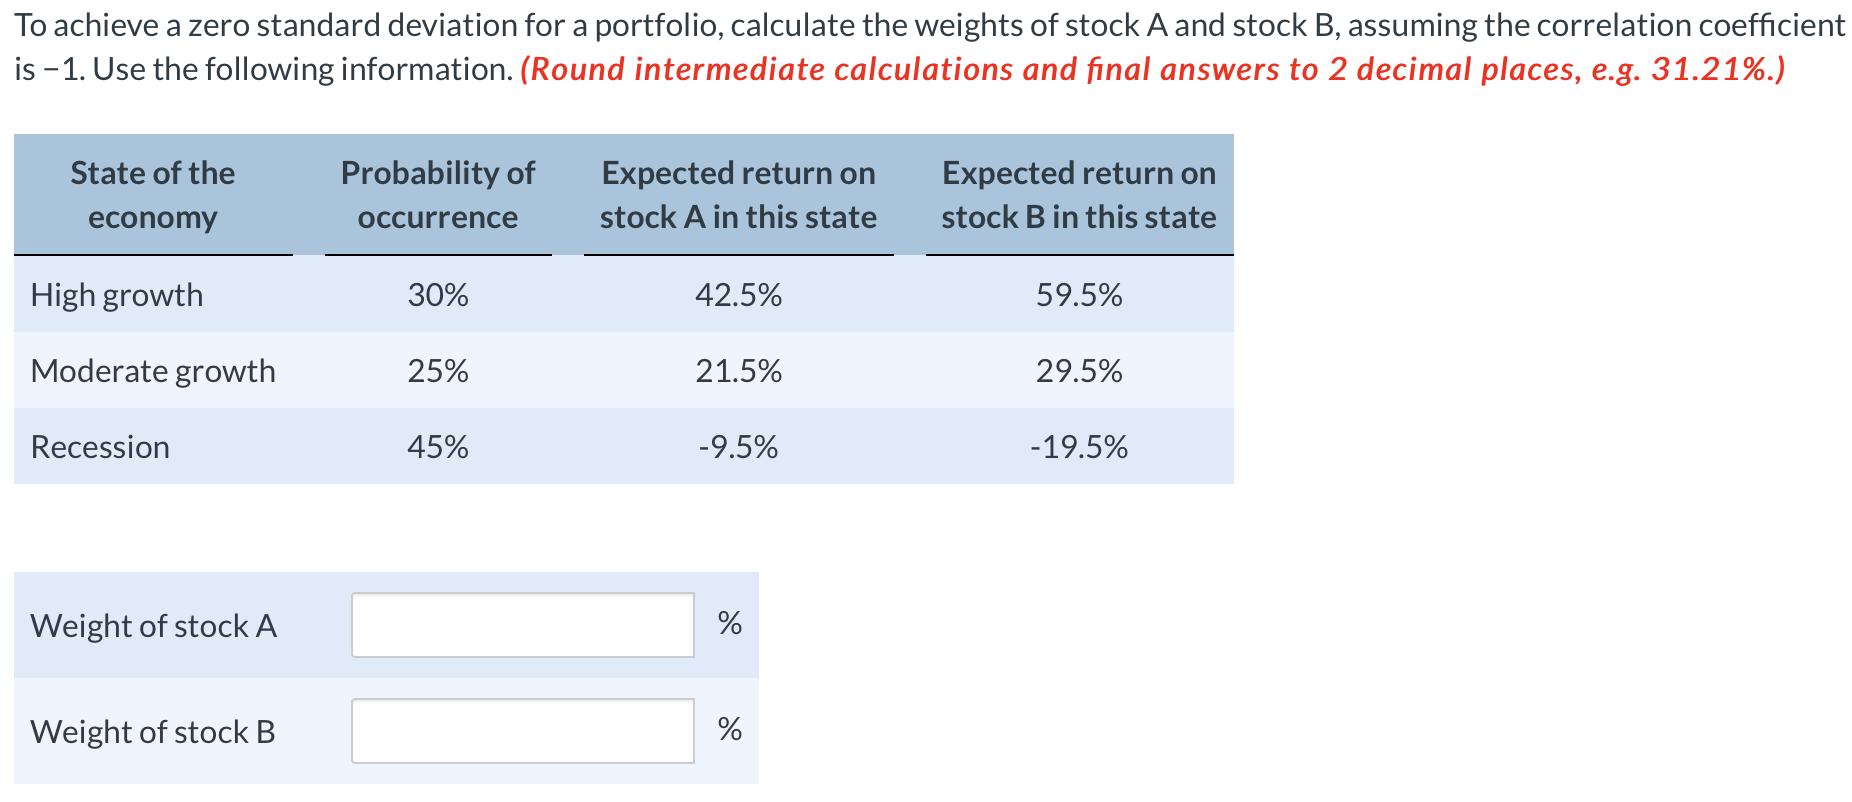The image size is (1852, 802).
Task: Select the 59.5% return value for stock B
Action: coord(1078,295)
